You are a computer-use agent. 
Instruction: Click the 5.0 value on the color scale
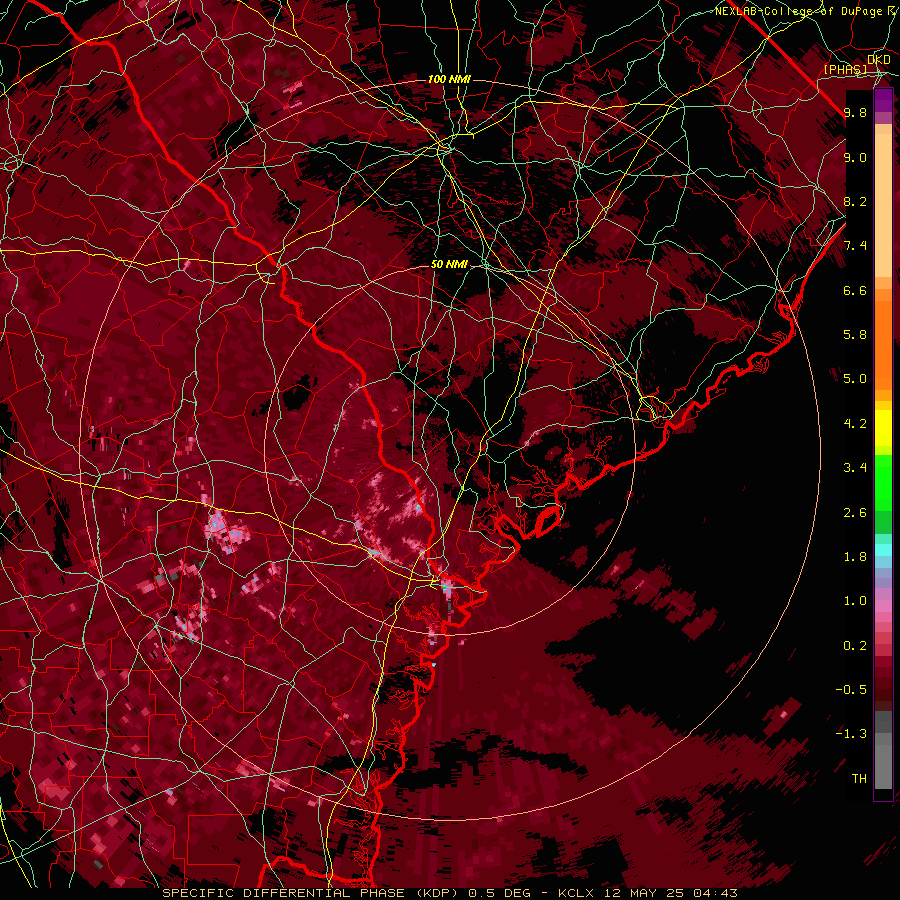(855, 379)
